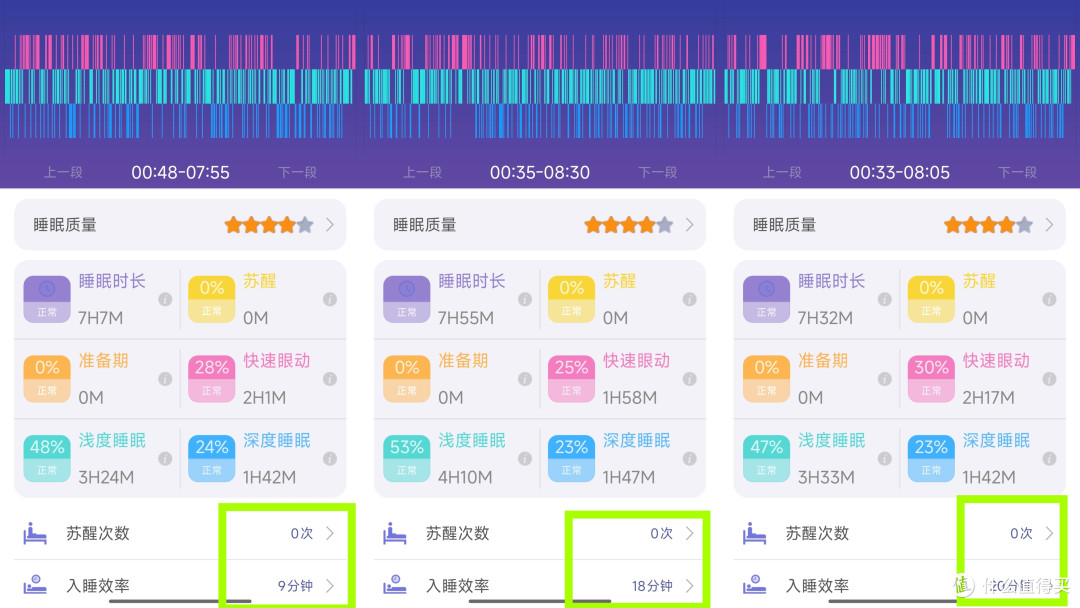This screenshot has width=1080, height=608.
Task: Tap info icon beside 7H7M sleep duration
Action: point(165,299)
